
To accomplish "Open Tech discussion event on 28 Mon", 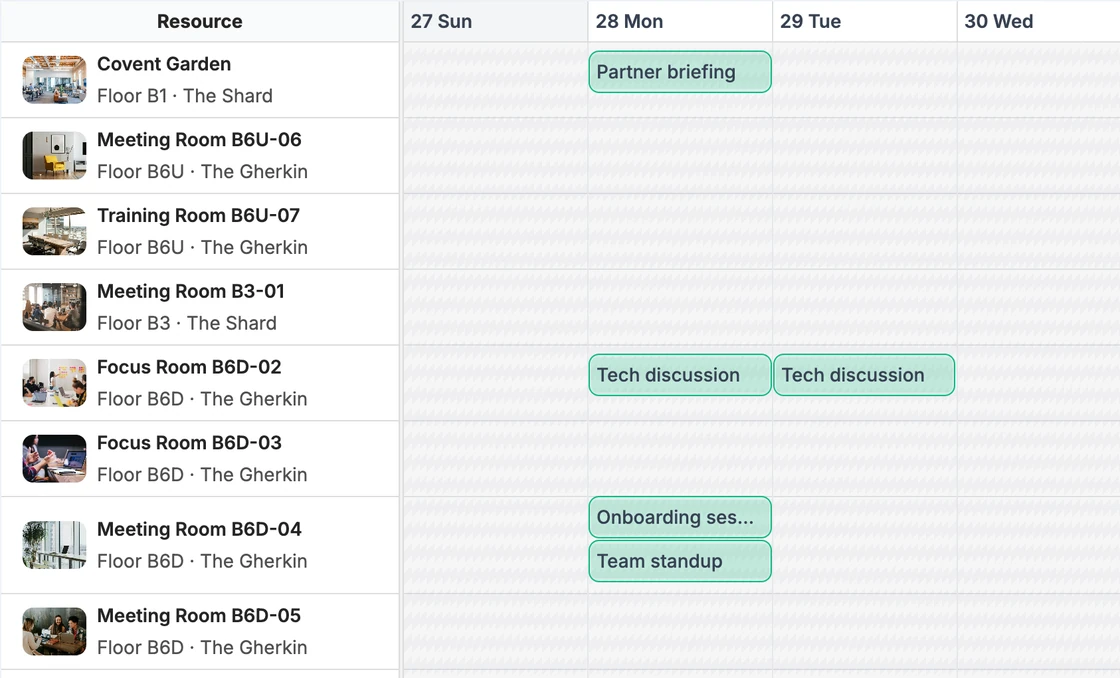I will [x=680, y=374].
